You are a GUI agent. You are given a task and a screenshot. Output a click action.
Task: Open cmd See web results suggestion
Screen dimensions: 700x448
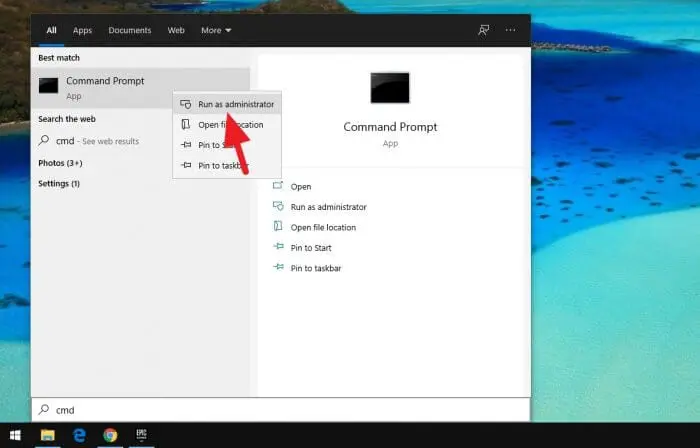point(140,141)
